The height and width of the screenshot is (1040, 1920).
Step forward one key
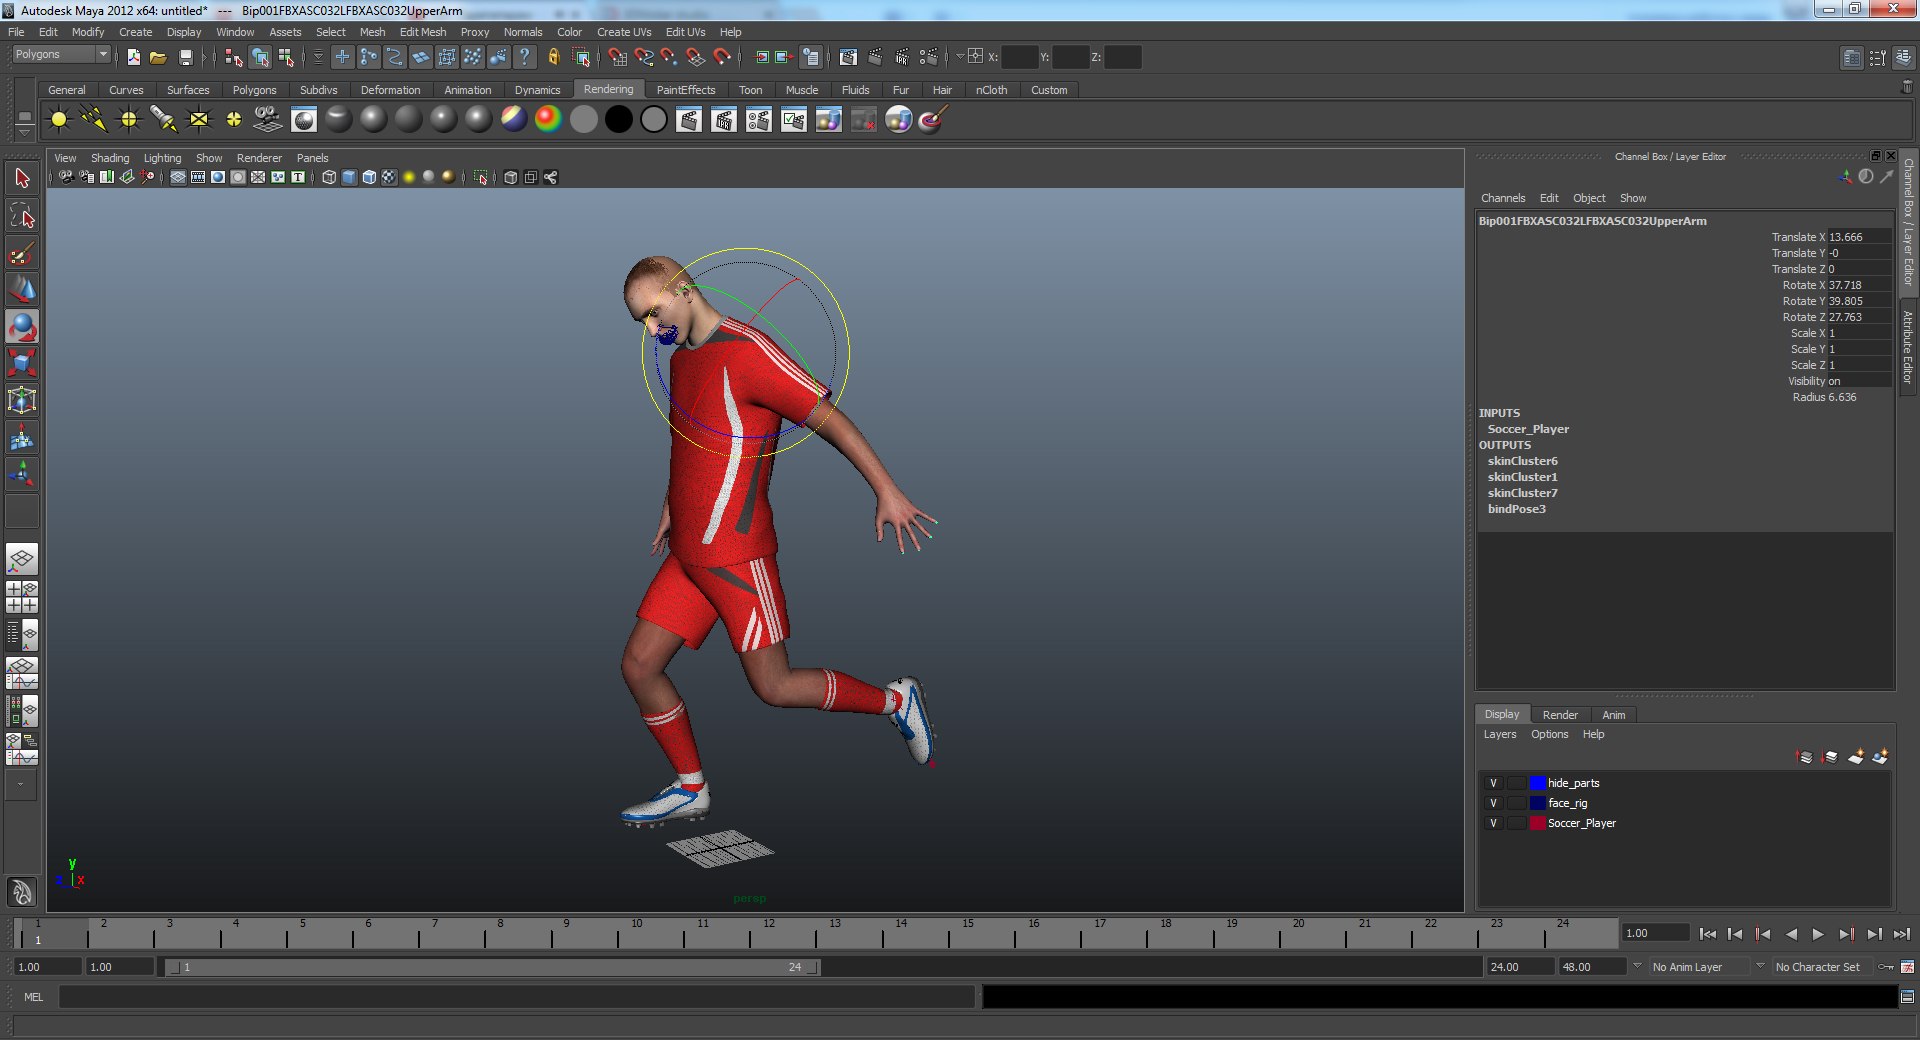pos(1846,934)
